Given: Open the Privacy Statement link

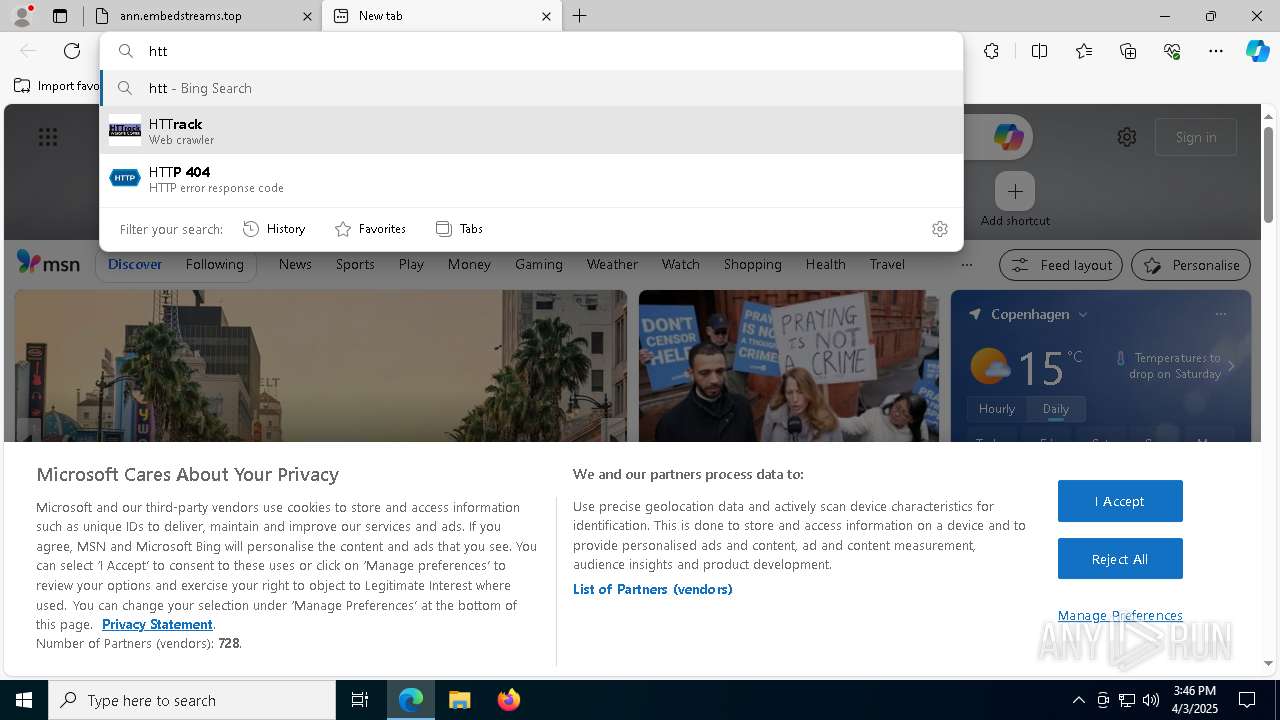Looking at the screenshot, I should [x=157, y=624].
